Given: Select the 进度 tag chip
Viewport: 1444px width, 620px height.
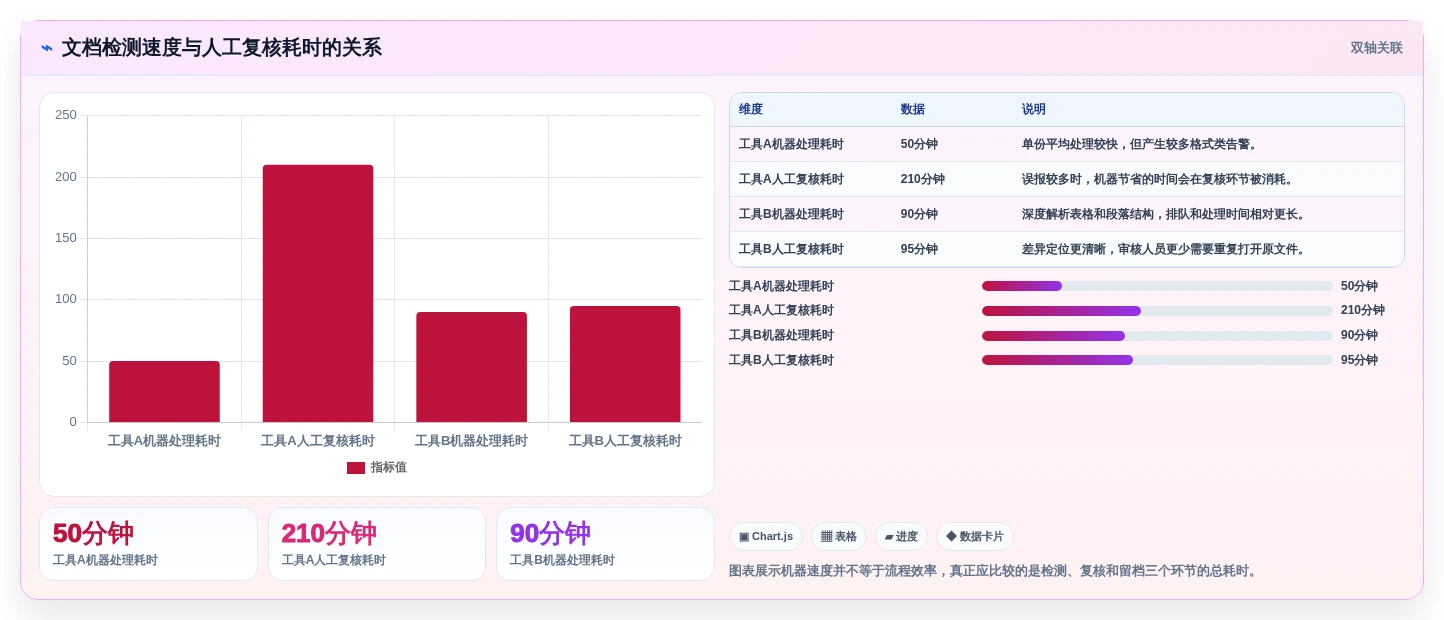Looking at the screenshot, I should point(901,537).
